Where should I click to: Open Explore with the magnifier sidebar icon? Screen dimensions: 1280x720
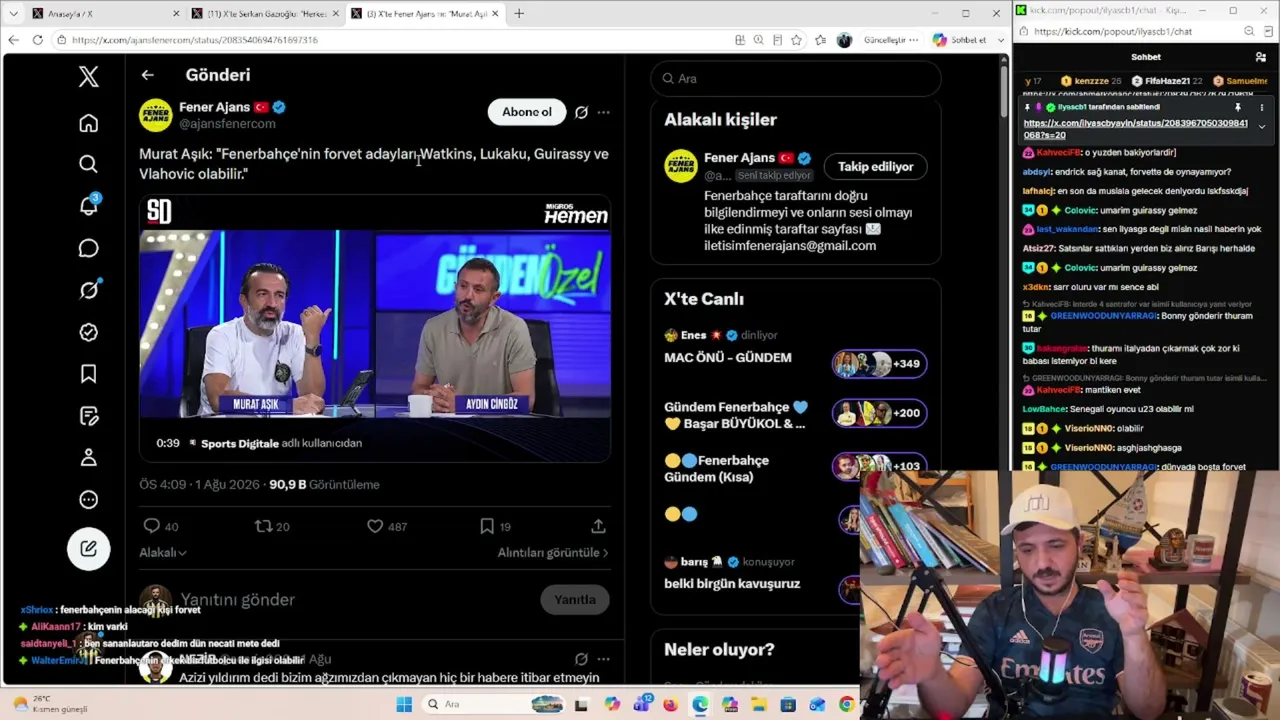(89, 164)
